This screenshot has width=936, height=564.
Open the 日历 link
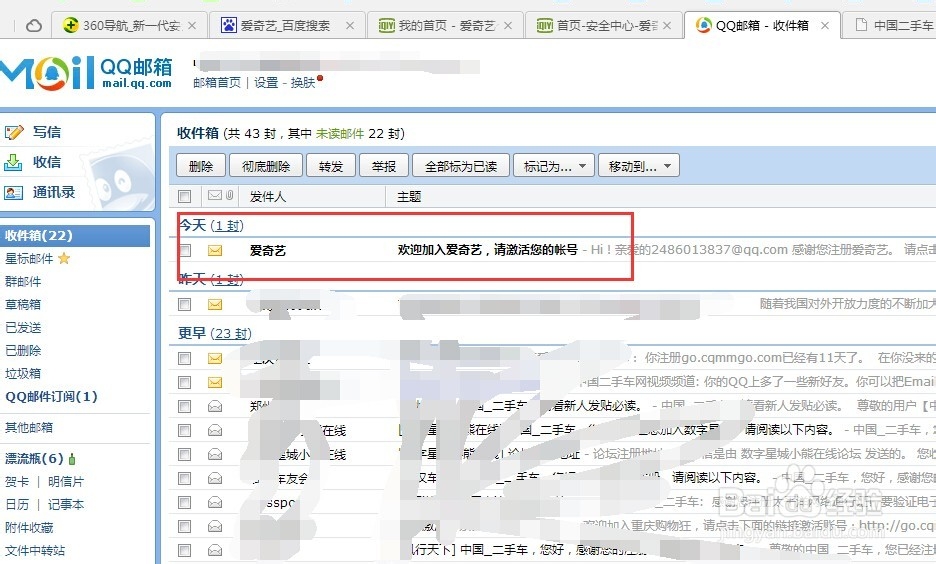pyautogui.click(x=17, y=504)
